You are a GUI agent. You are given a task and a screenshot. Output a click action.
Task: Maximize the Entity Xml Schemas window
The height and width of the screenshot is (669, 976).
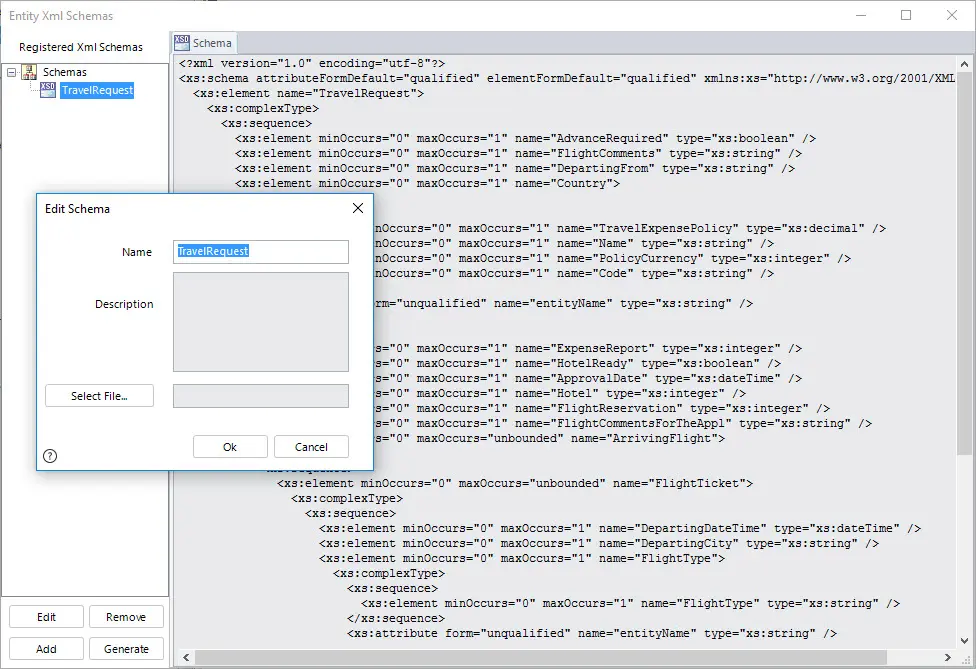click(x=906, y=15)
